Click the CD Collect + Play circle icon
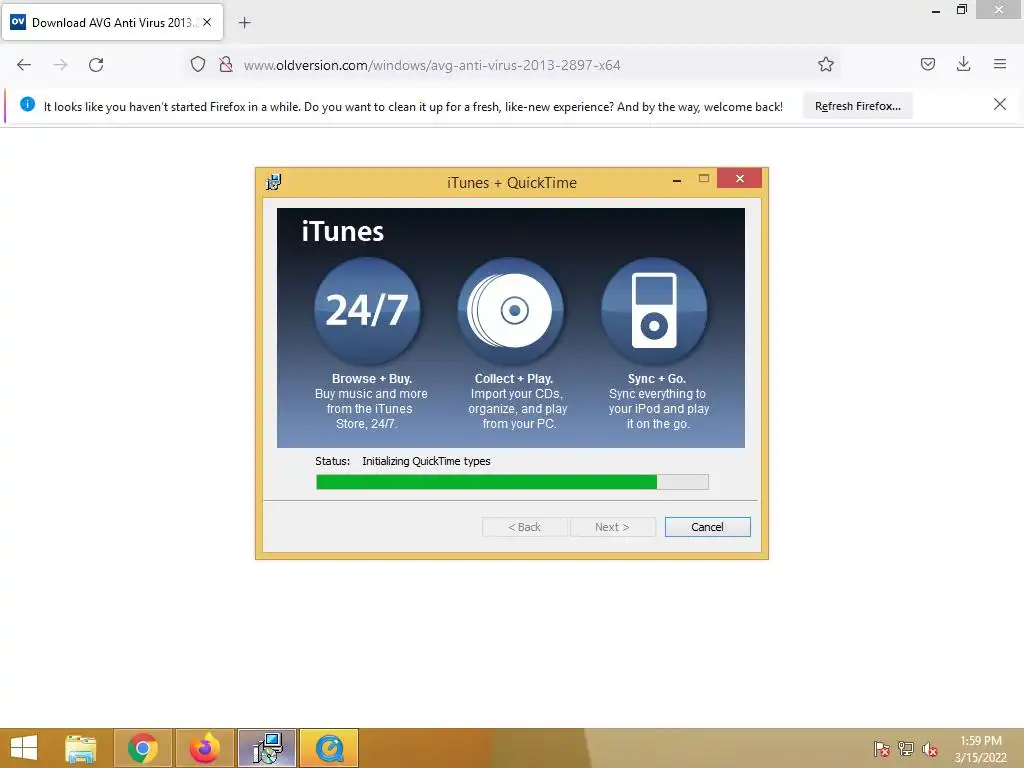Viewport: 1024px width, 768px height. pyautogui.click(x=511, y=310)
